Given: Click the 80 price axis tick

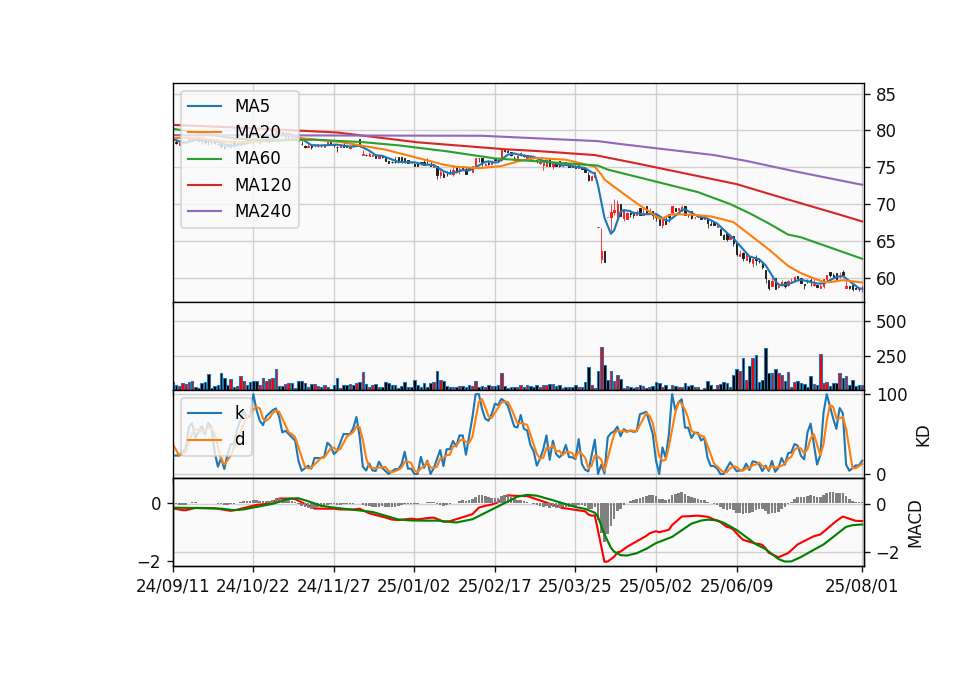Looking at the screenshot, I should pos(885,131).
